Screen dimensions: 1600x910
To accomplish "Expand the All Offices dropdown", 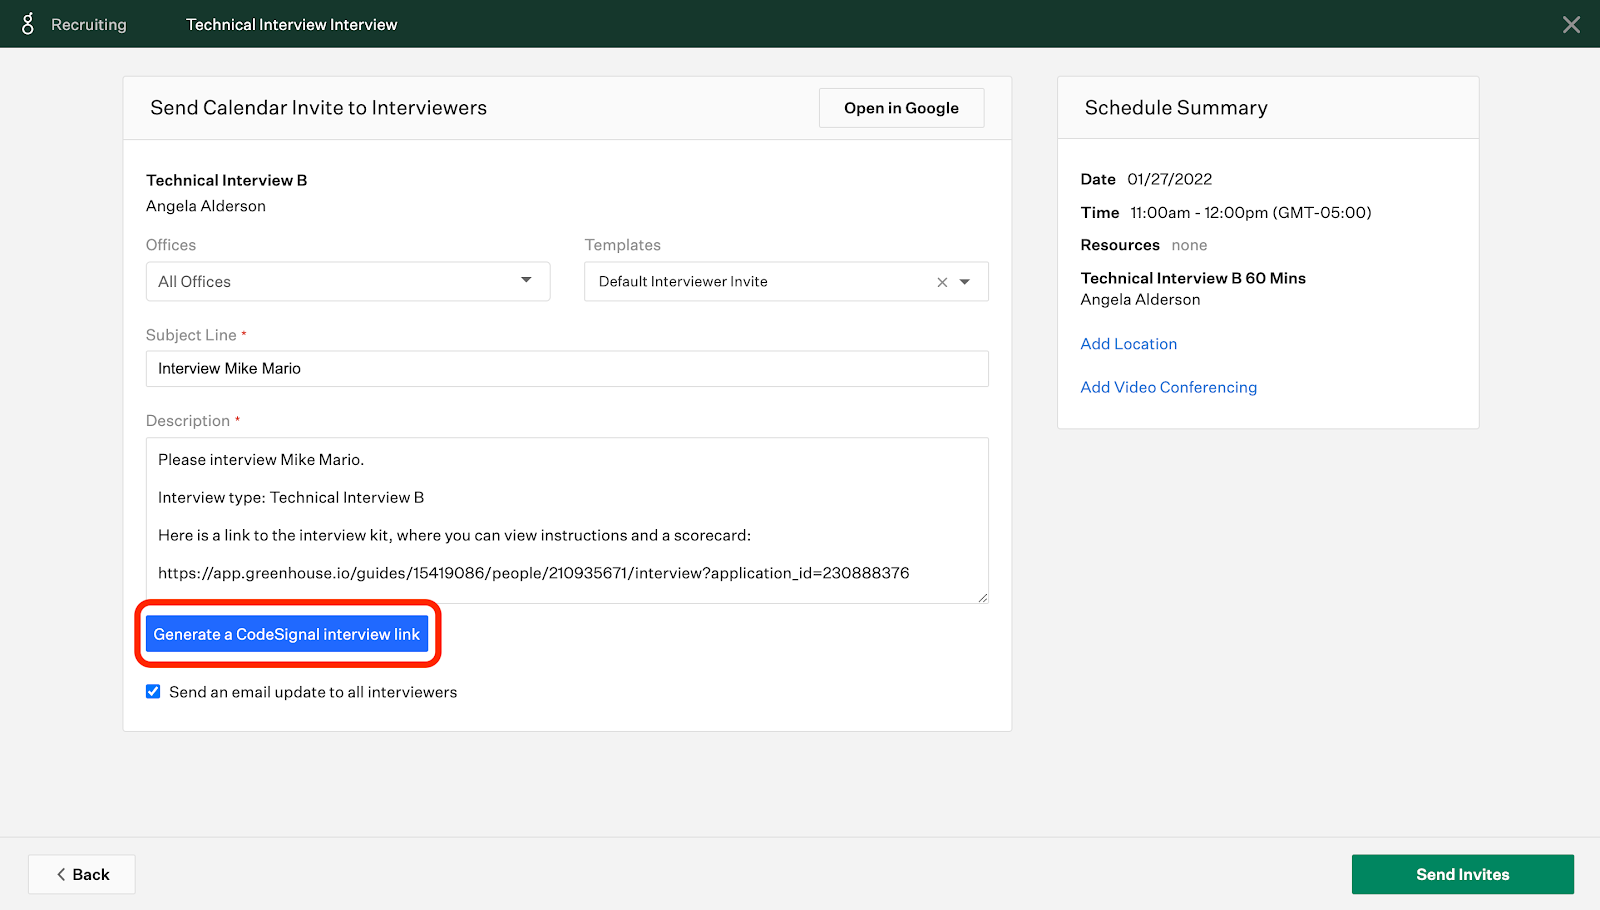I will pos(348,282).
